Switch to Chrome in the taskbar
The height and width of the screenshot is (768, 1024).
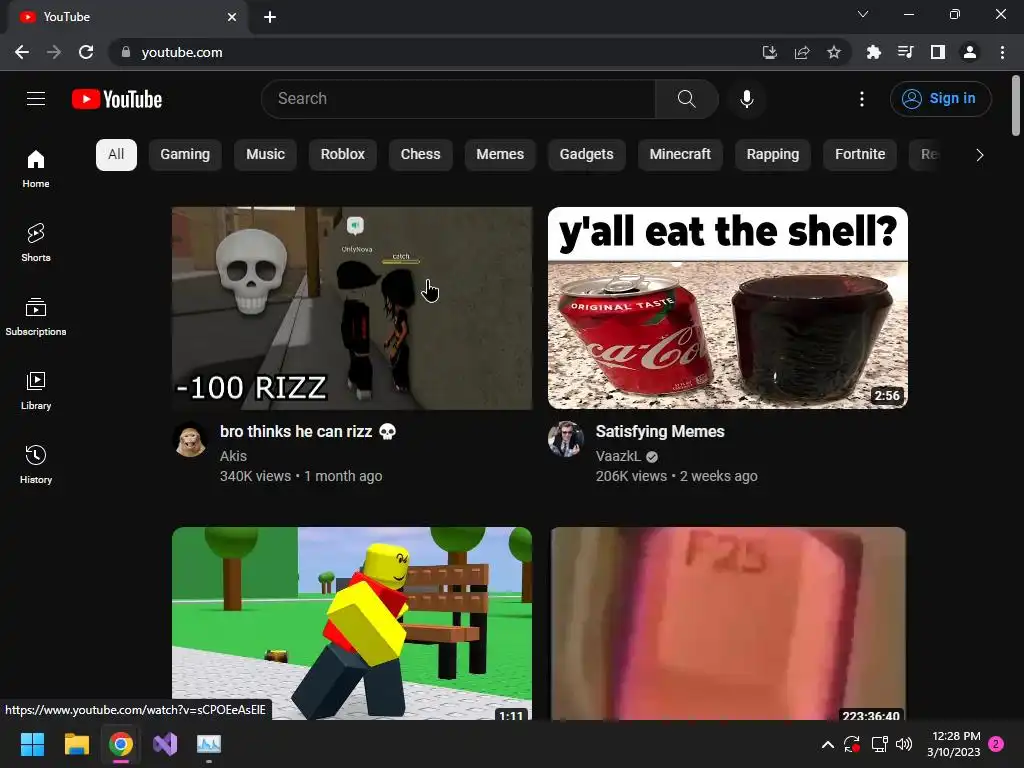(x=121, y=744)
